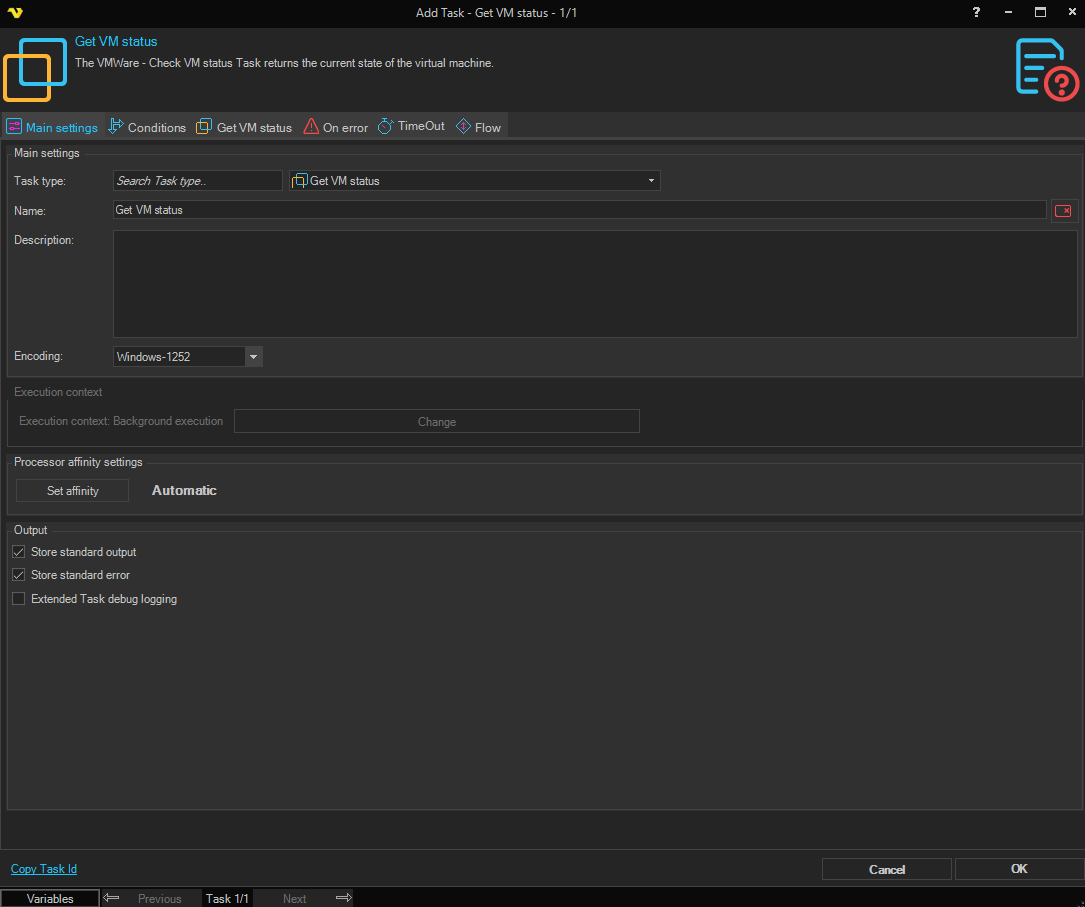Viewport: 1085px width, 907px height.
Task: Click the help document icon at top right
Action: [x=1047, y=68]
